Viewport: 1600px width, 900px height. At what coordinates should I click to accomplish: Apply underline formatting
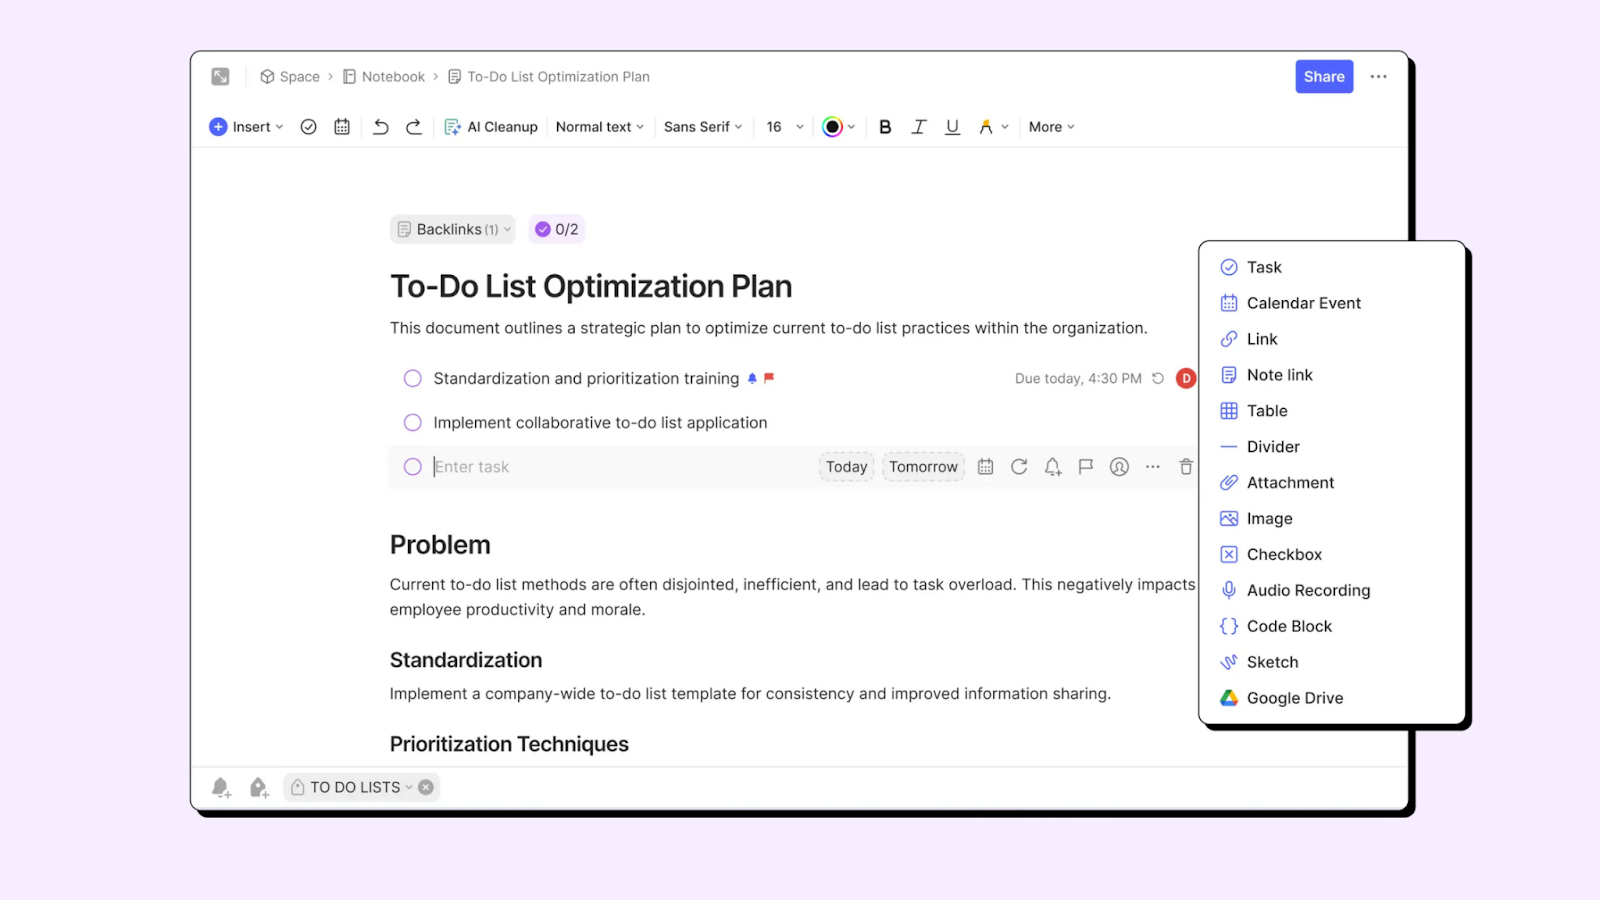[952, 127]
